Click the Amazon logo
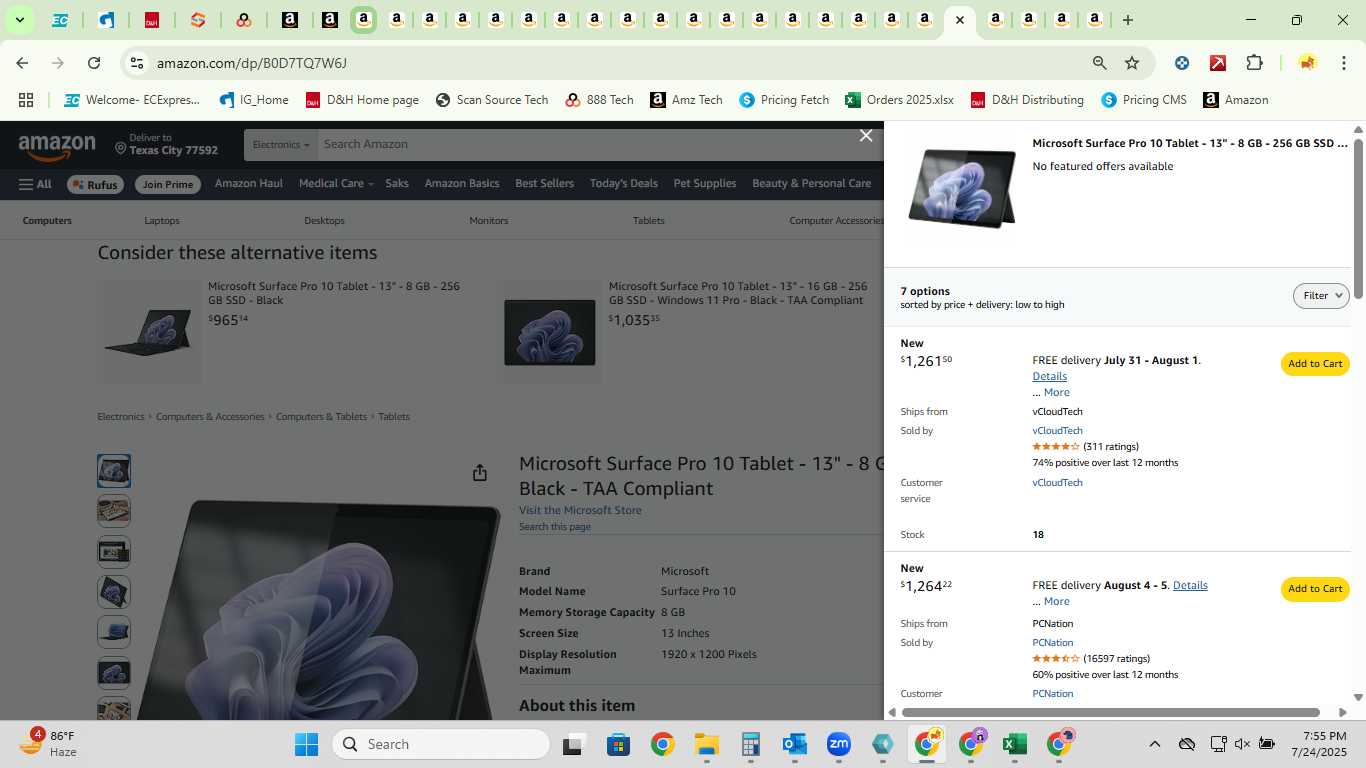 point(57,147)
